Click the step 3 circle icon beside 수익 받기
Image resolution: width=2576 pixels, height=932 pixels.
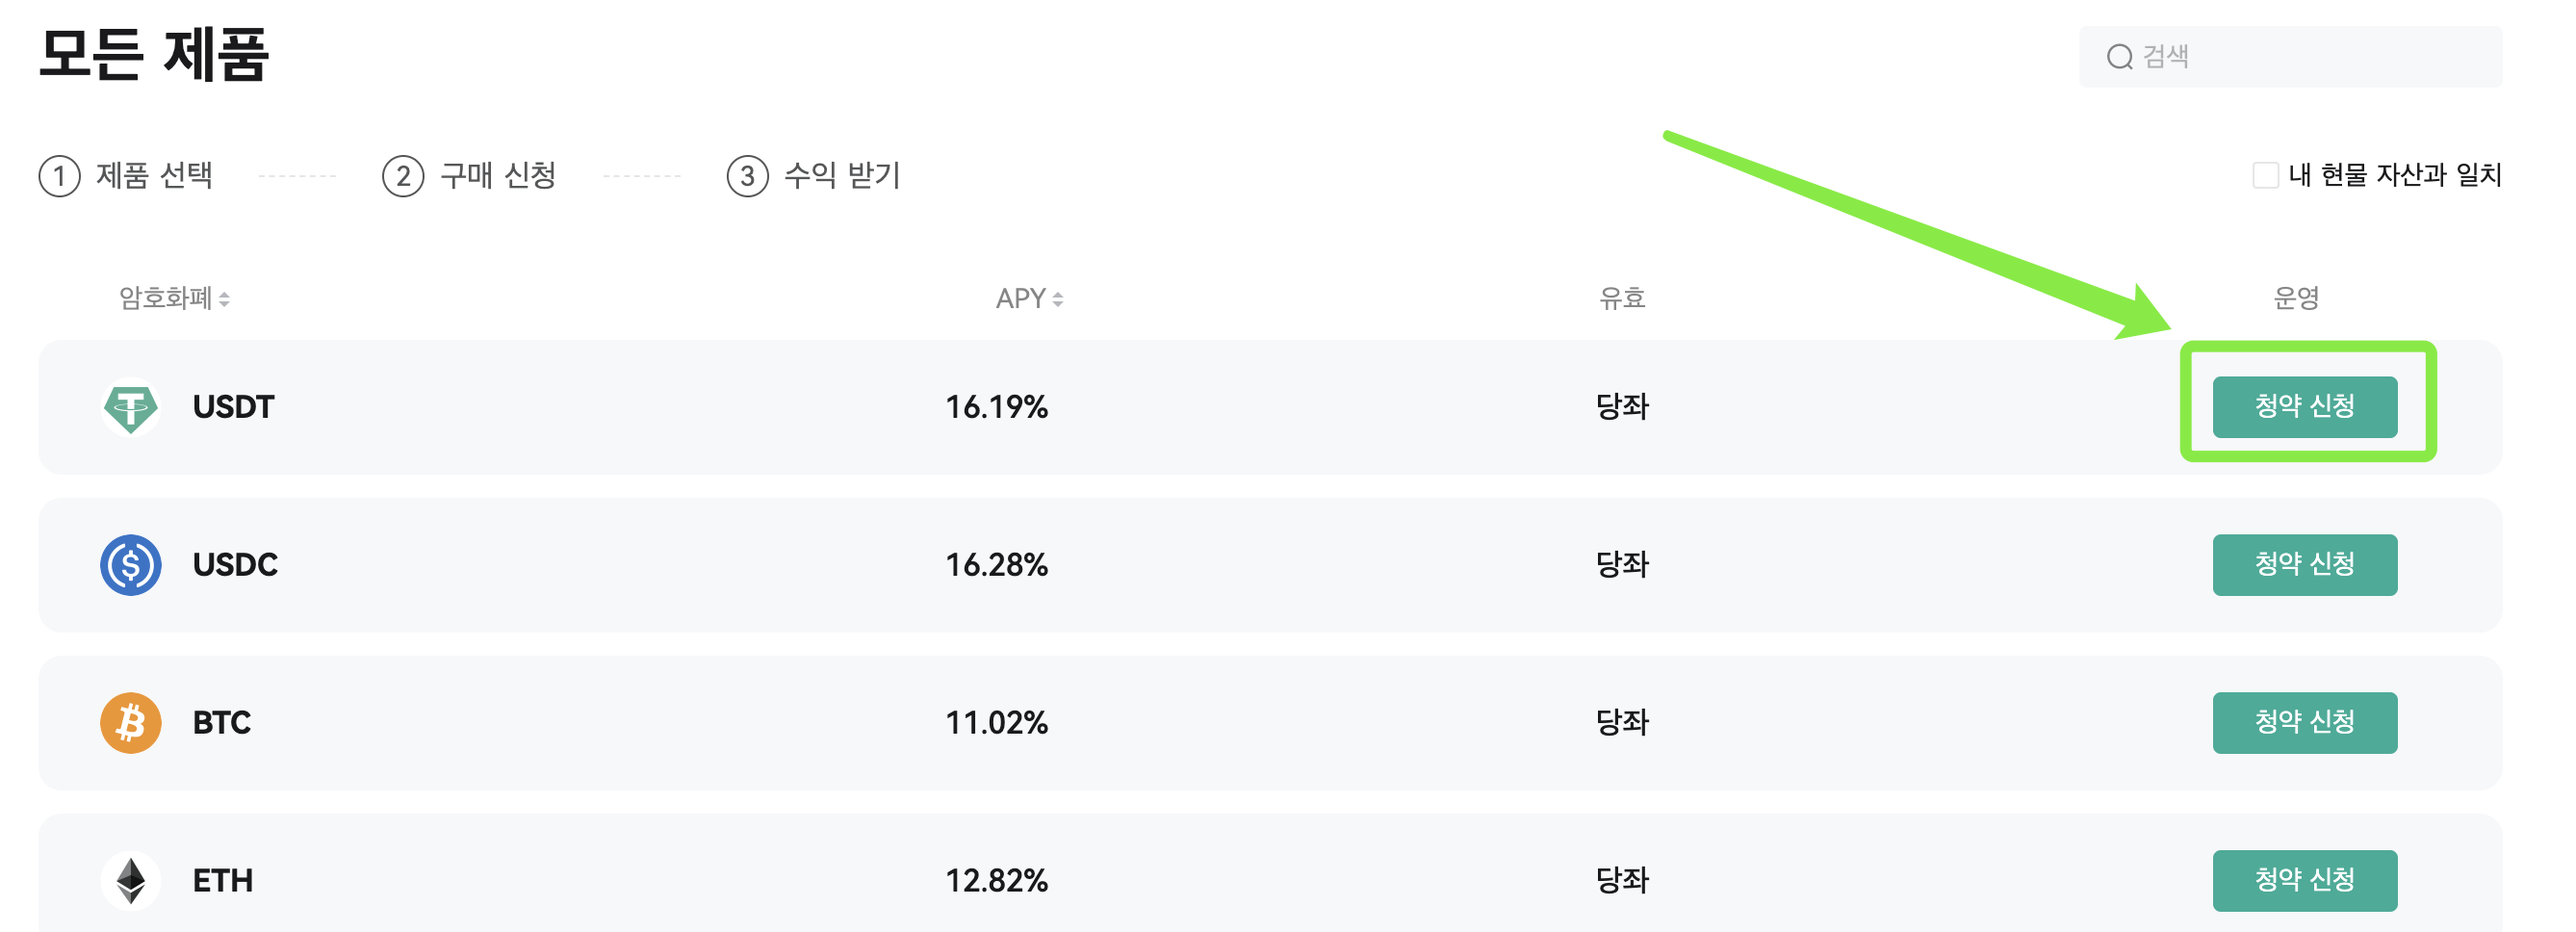(747, 176)
